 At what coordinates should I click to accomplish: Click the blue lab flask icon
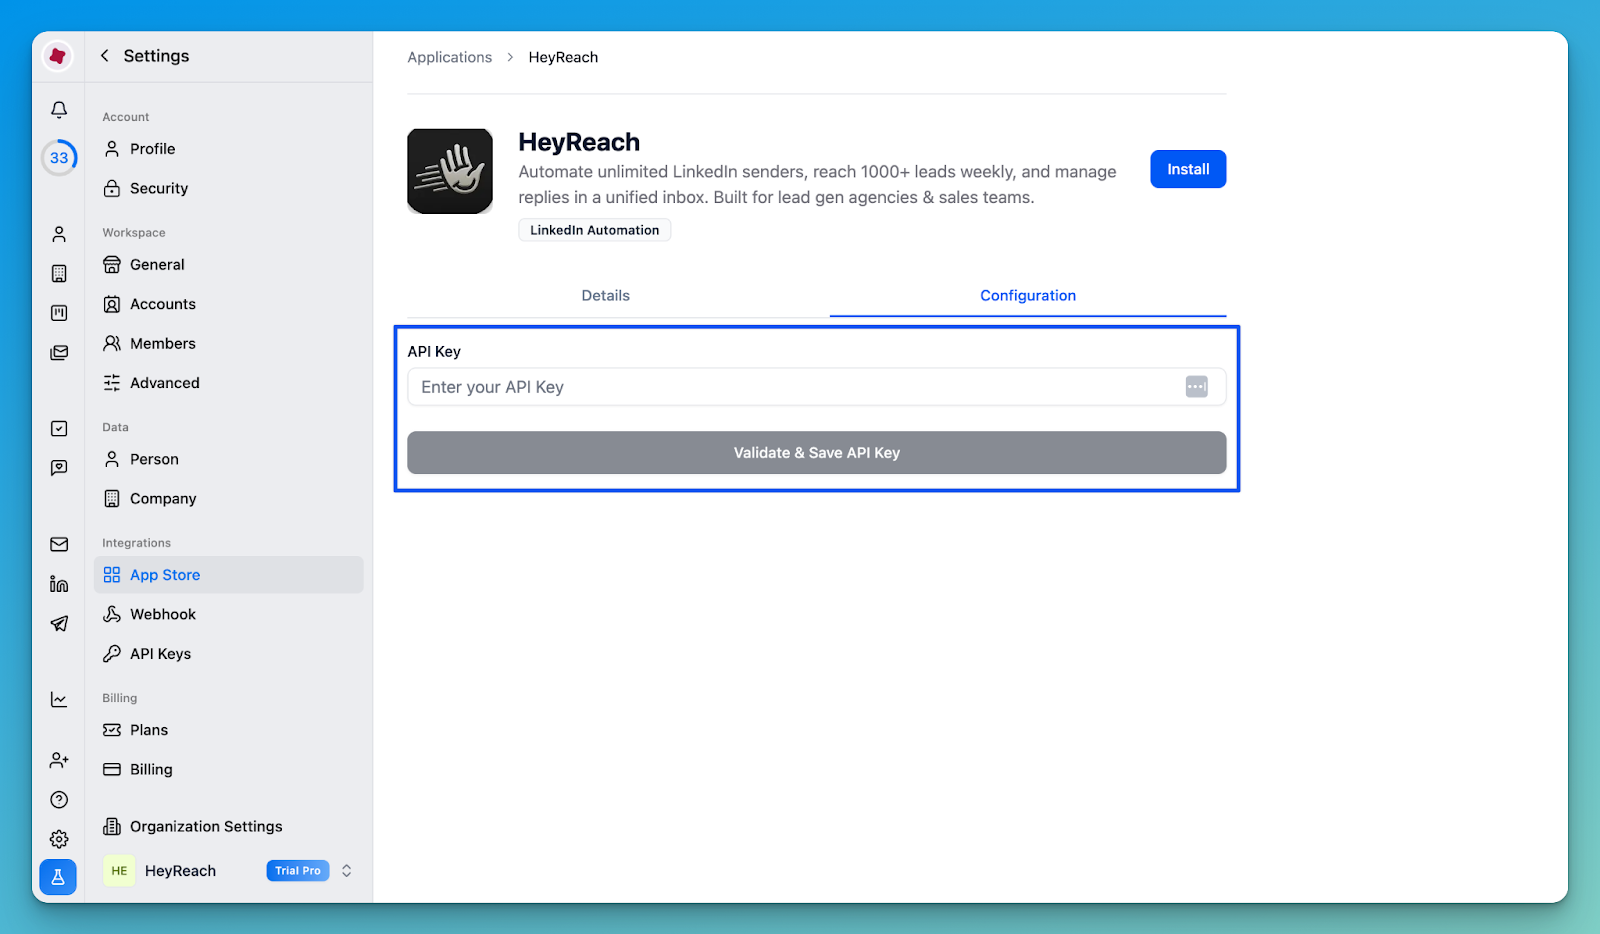pyautogui.click(x=58, y=877)
